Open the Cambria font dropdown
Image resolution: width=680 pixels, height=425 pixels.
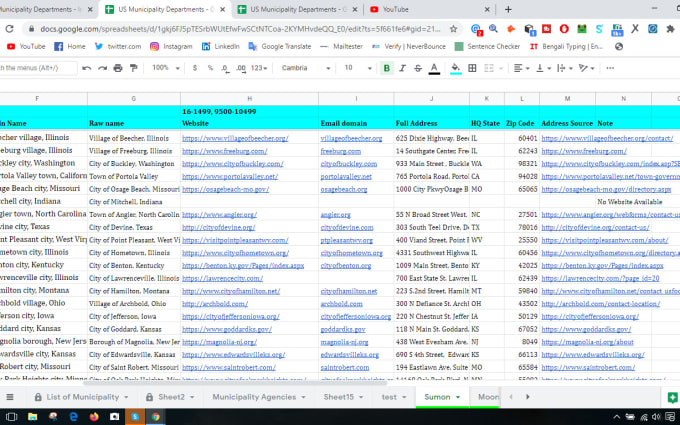305,68
